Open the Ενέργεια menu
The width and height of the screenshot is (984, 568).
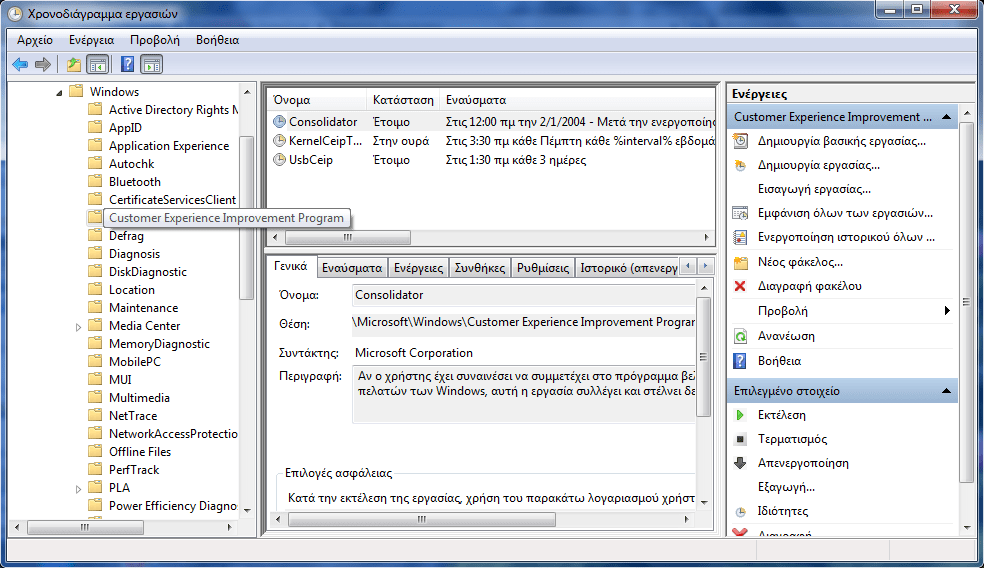coord(91,40)
